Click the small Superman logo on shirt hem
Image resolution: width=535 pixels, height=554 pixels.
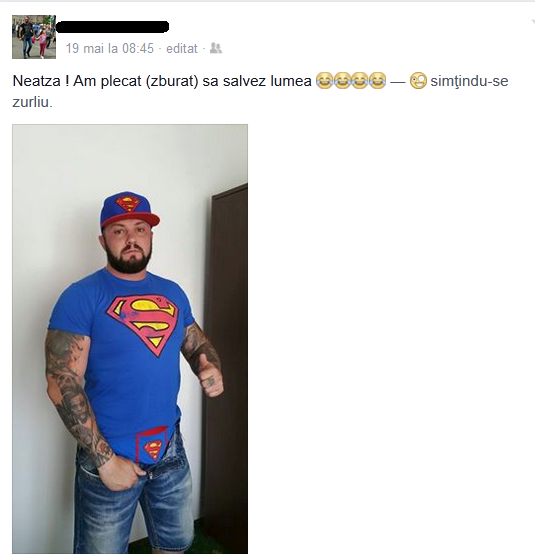(x=153, y=450)
